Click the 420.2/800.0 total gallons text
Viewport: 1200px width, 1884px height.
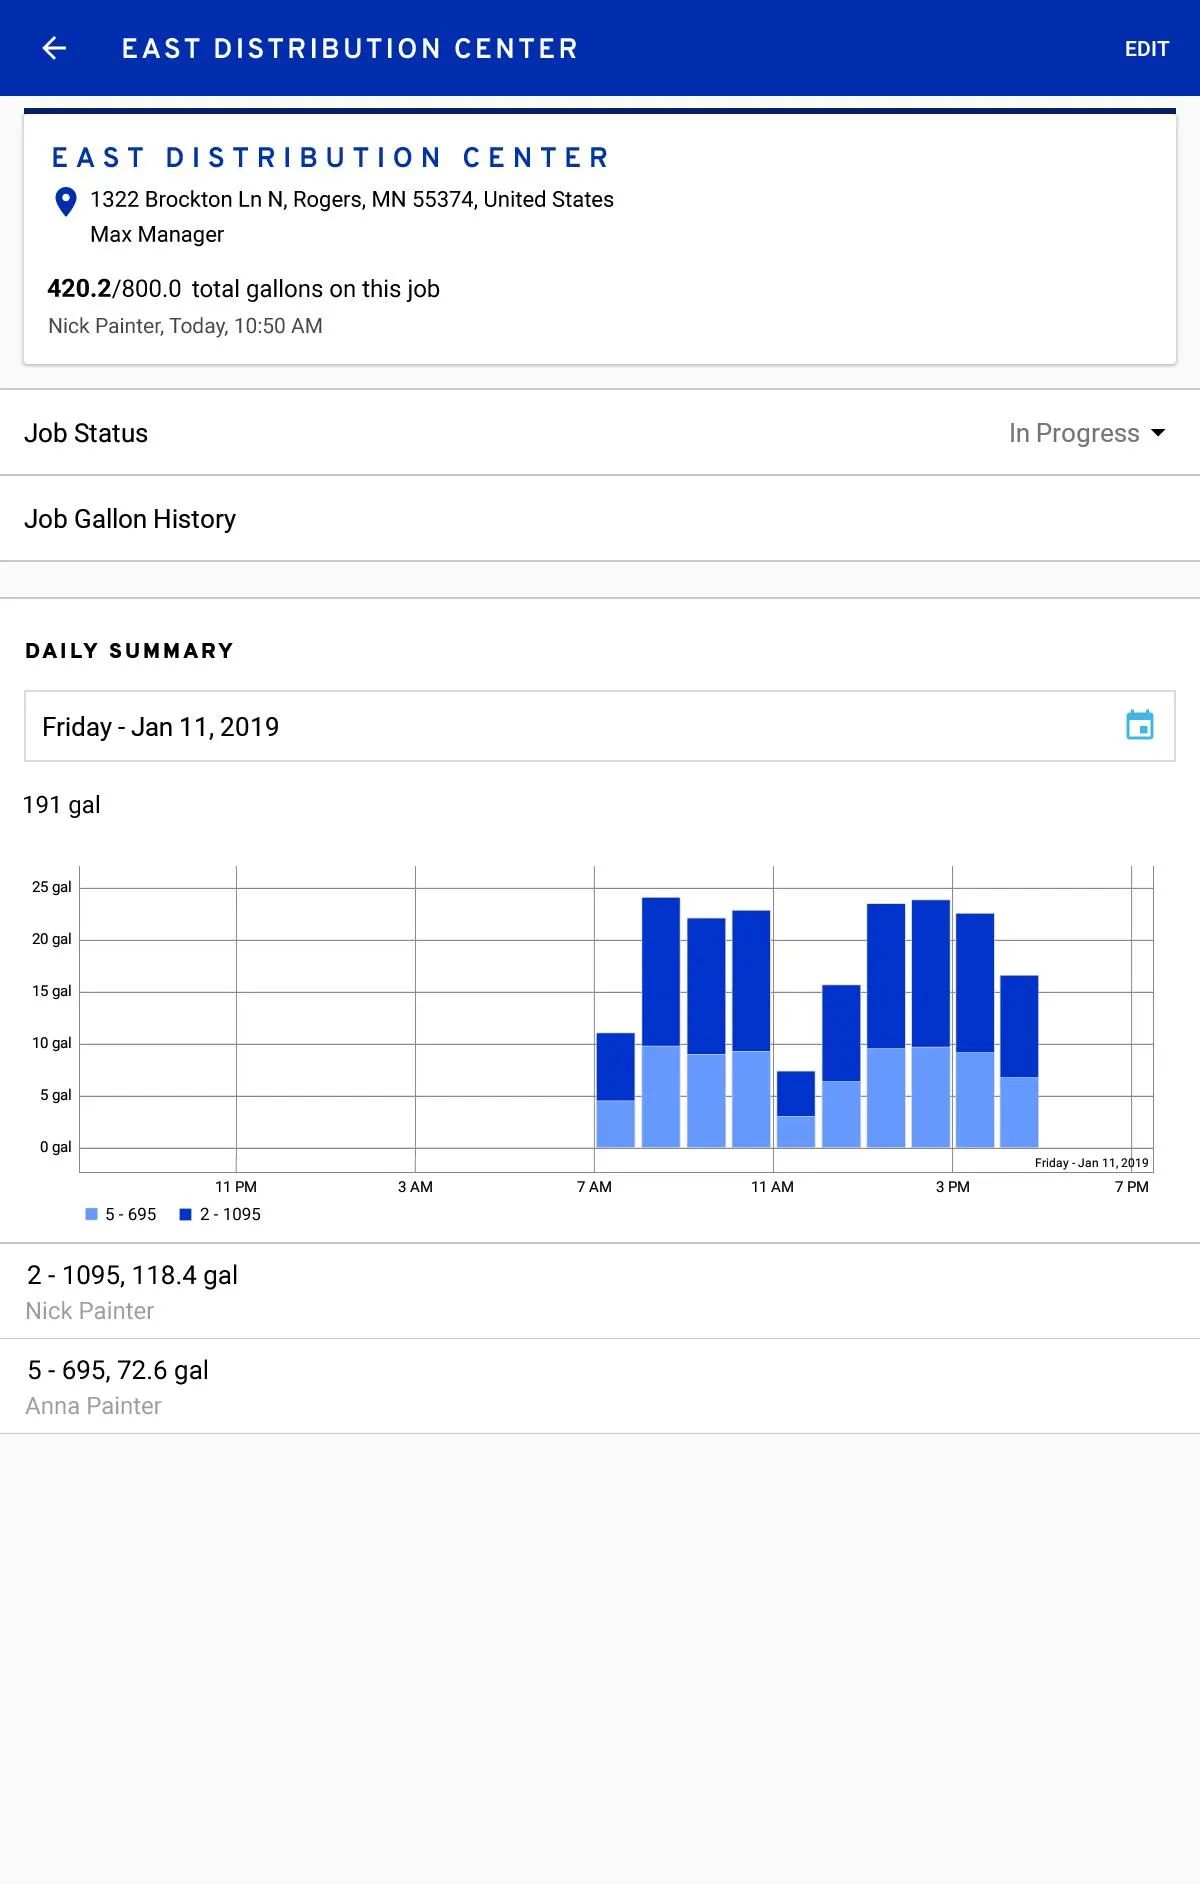coord(243,289)
